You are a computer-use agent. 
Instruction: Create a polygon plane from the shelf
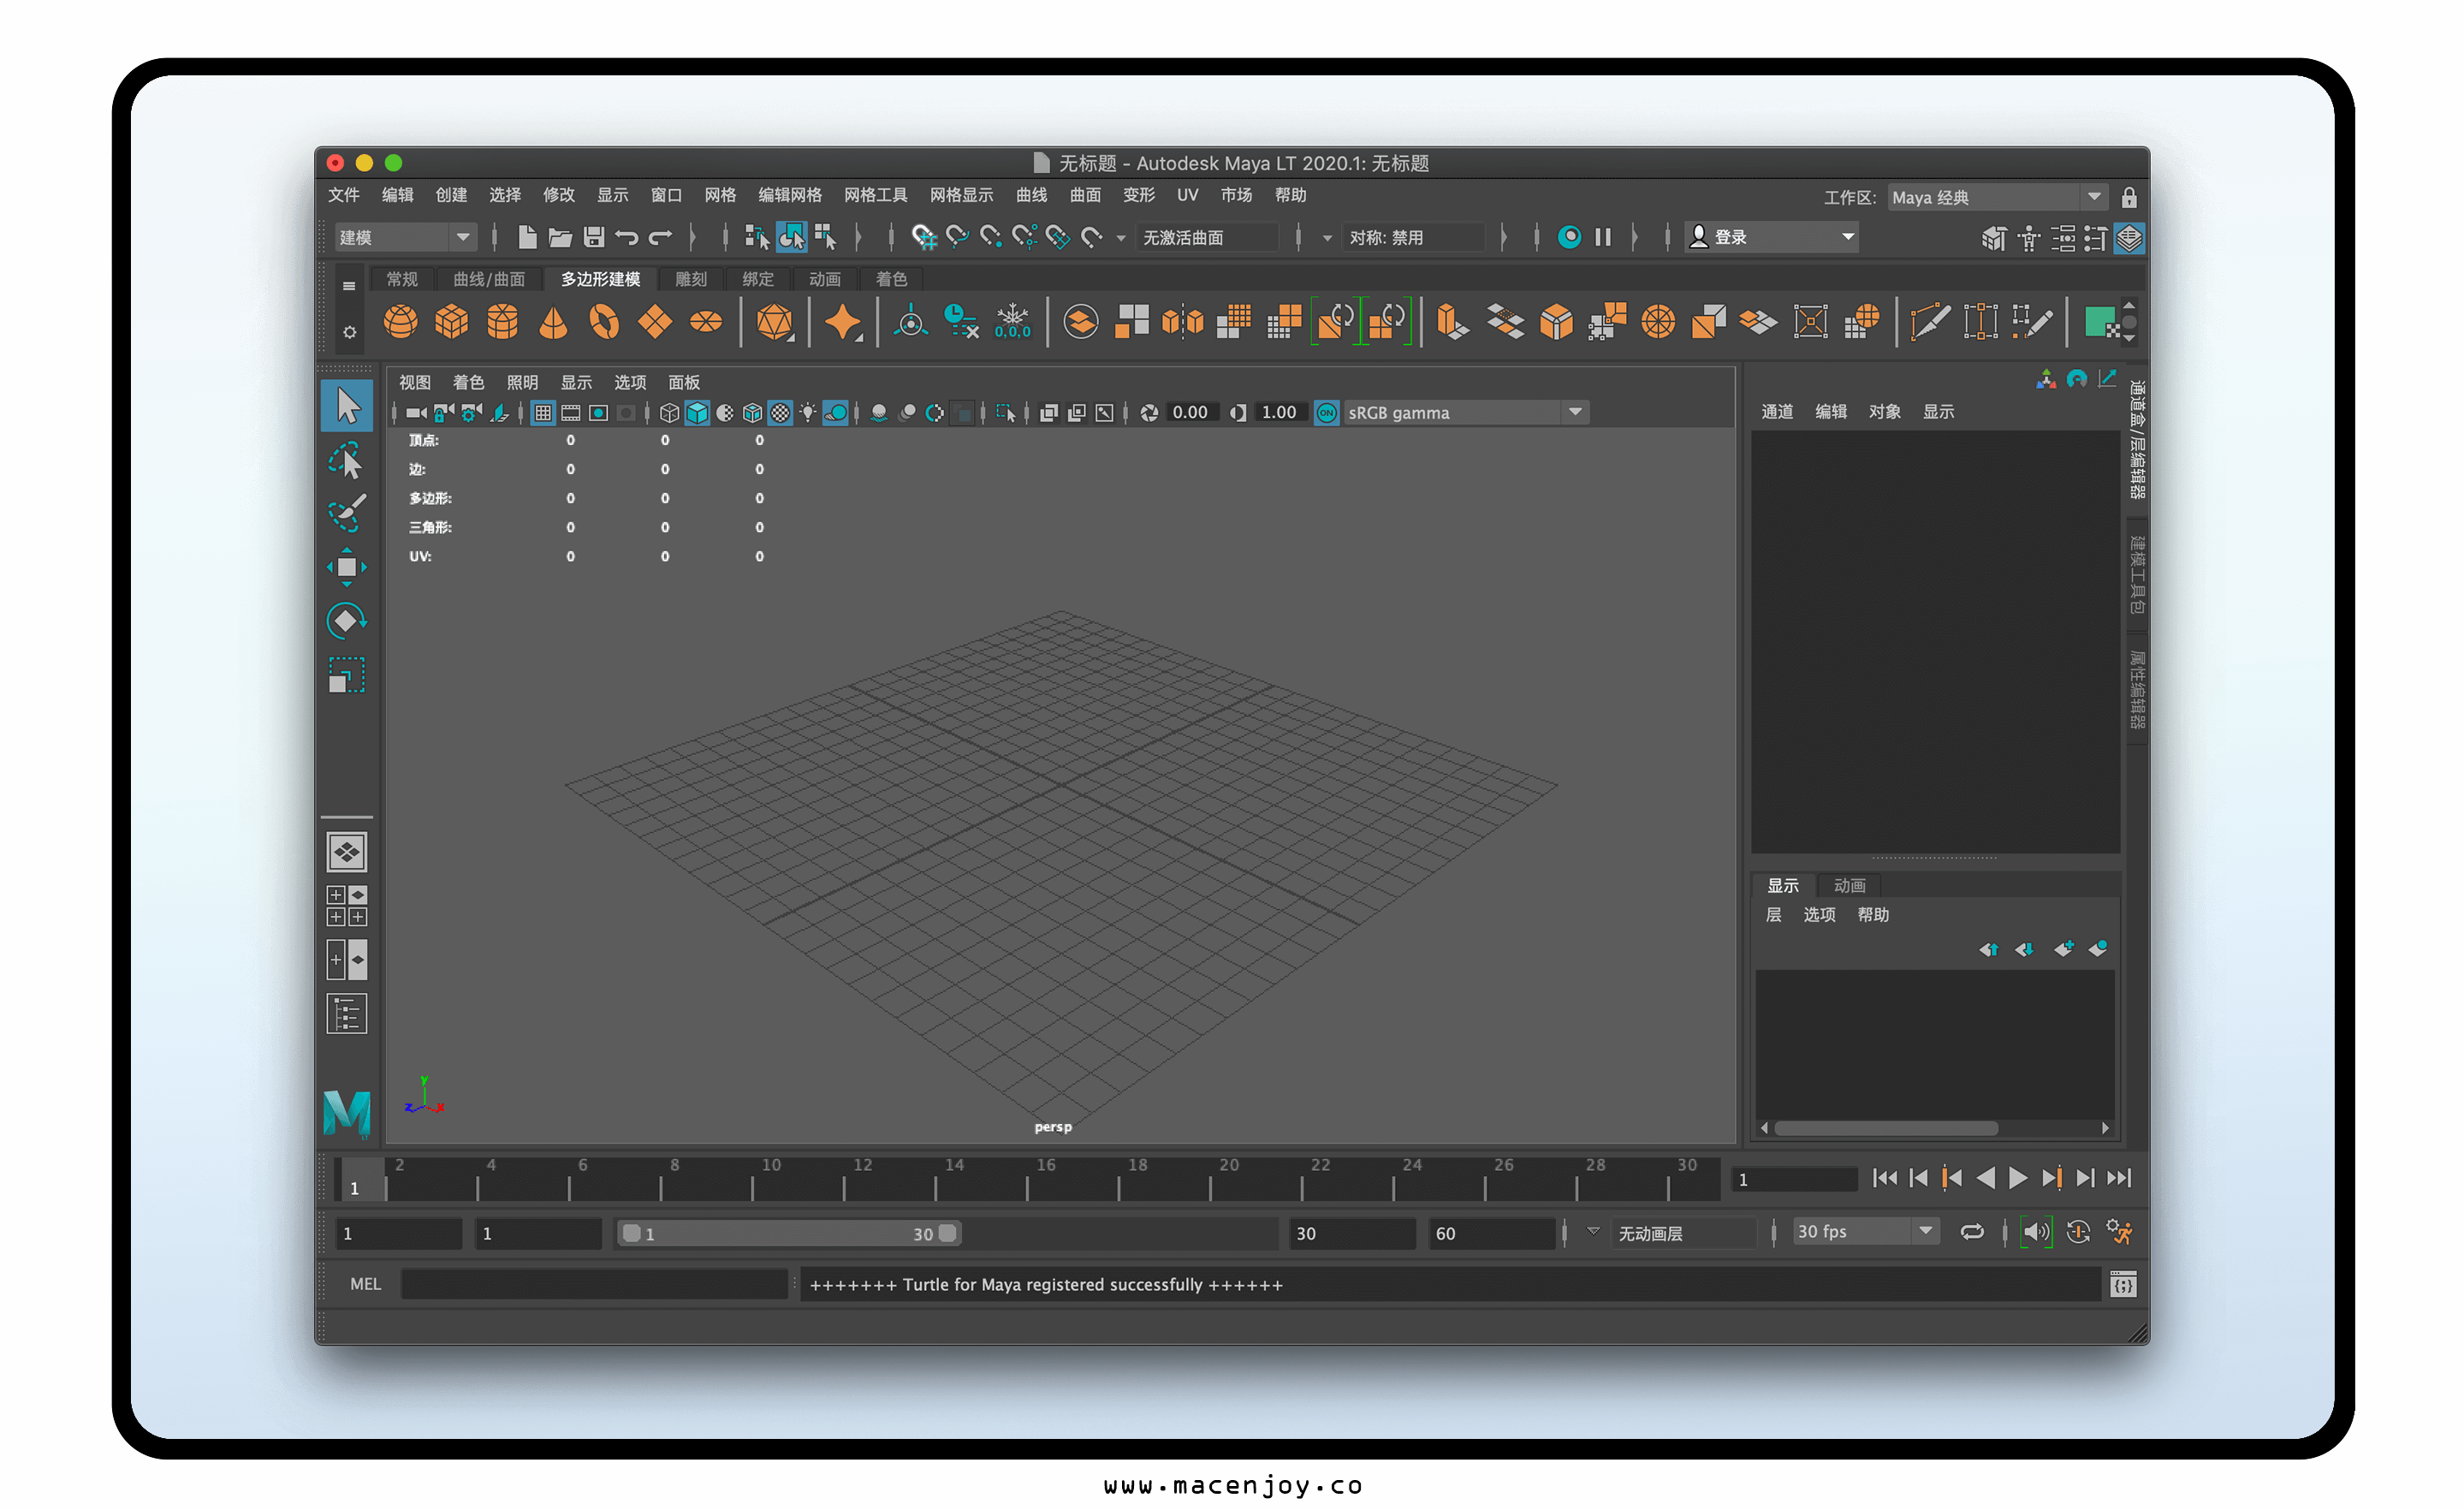point(655,322)
